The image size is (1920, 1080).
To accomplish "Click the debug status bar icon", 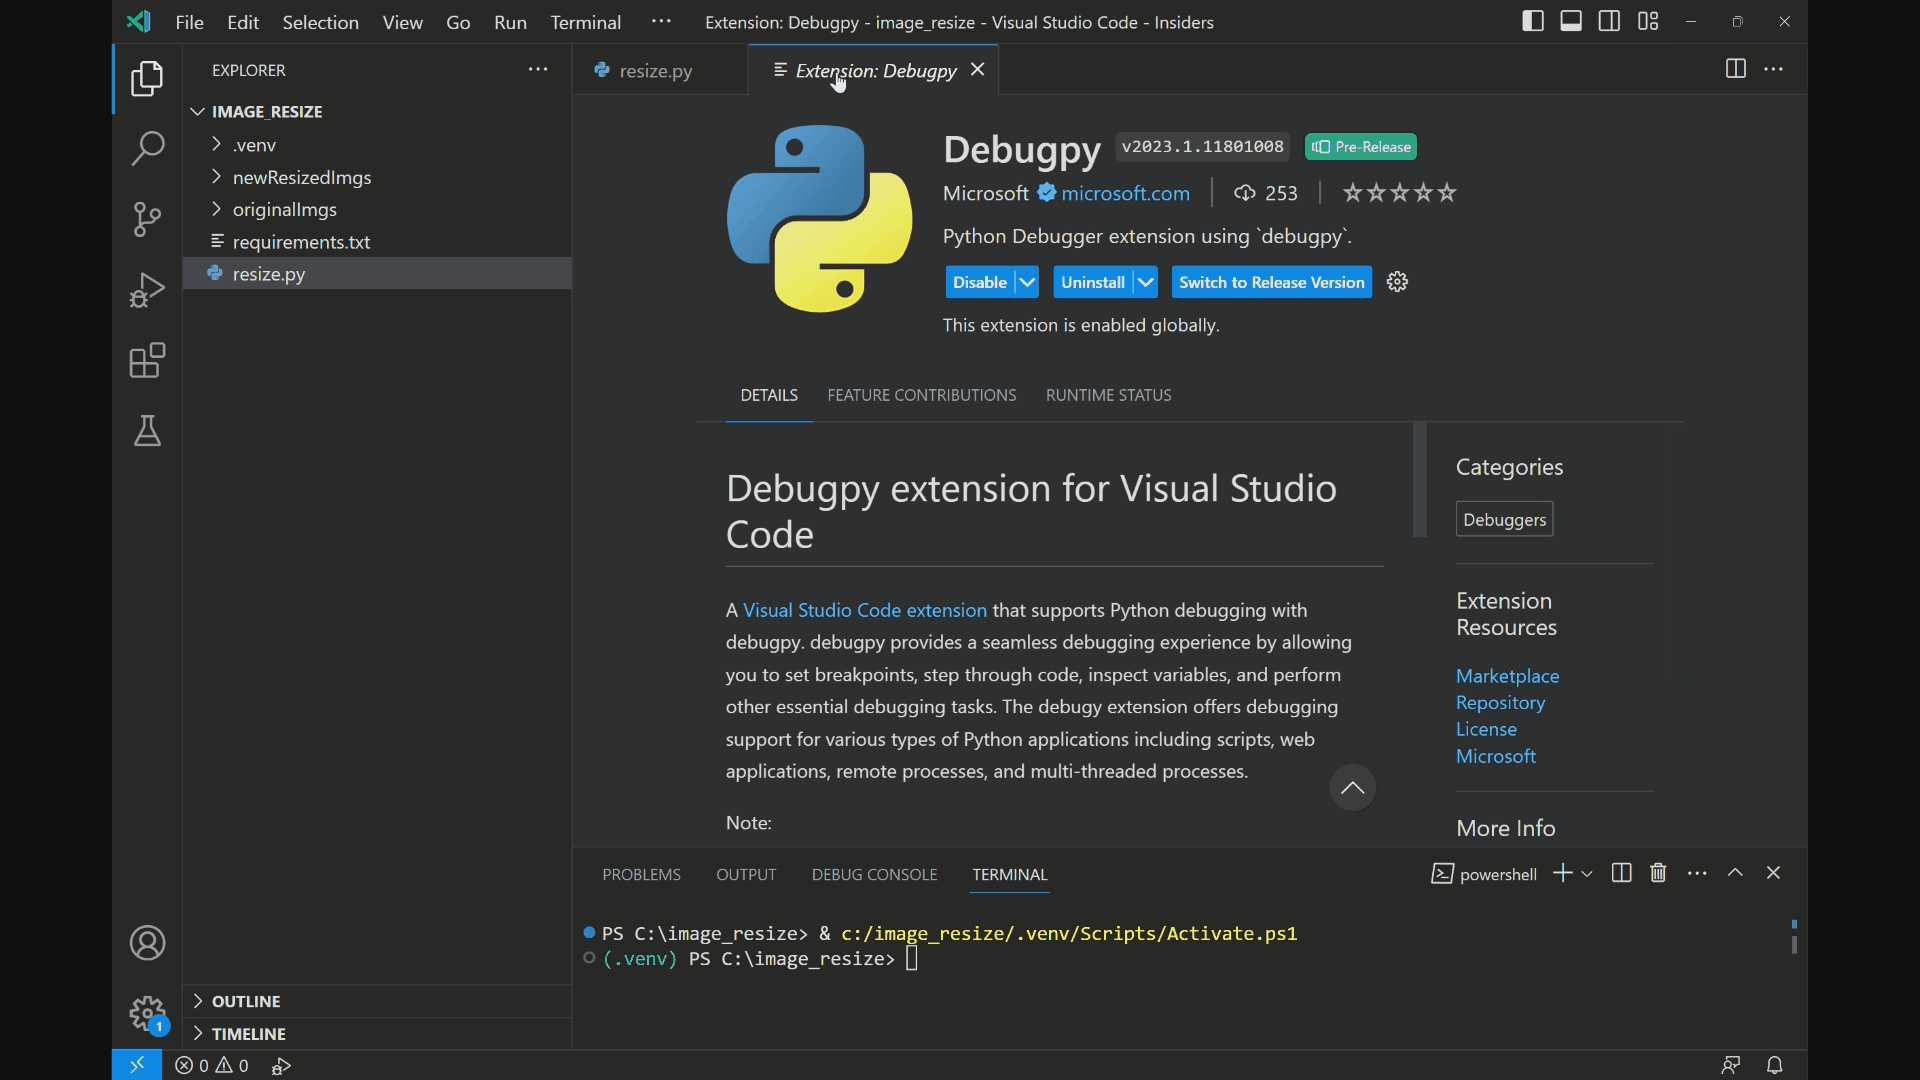I will click(281, 1066).
